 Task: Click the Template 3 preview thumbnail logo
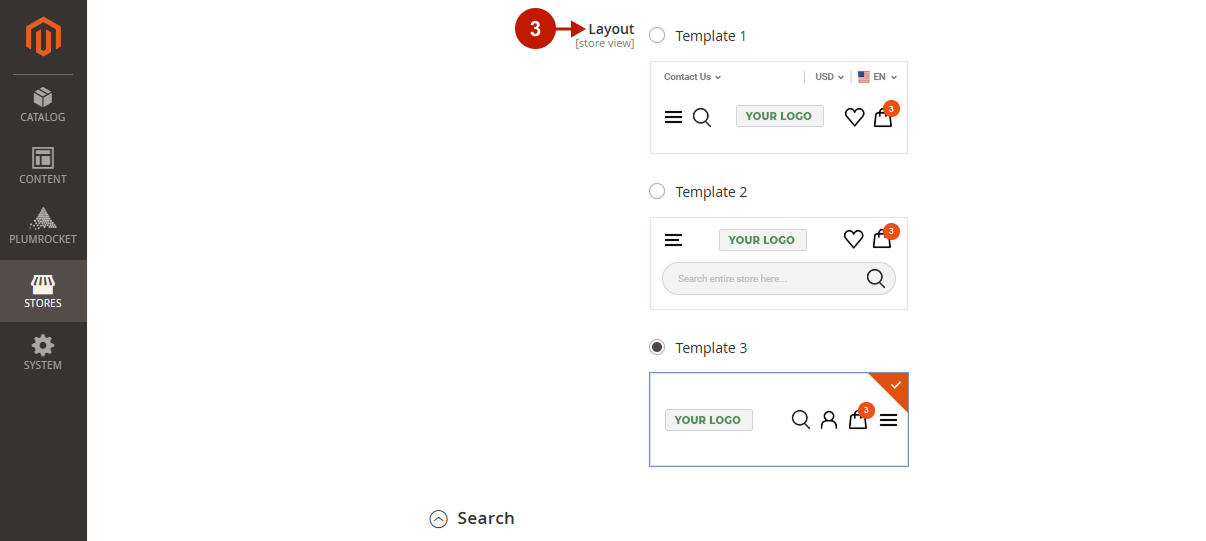pyautogui.click(x=708, y=420)
